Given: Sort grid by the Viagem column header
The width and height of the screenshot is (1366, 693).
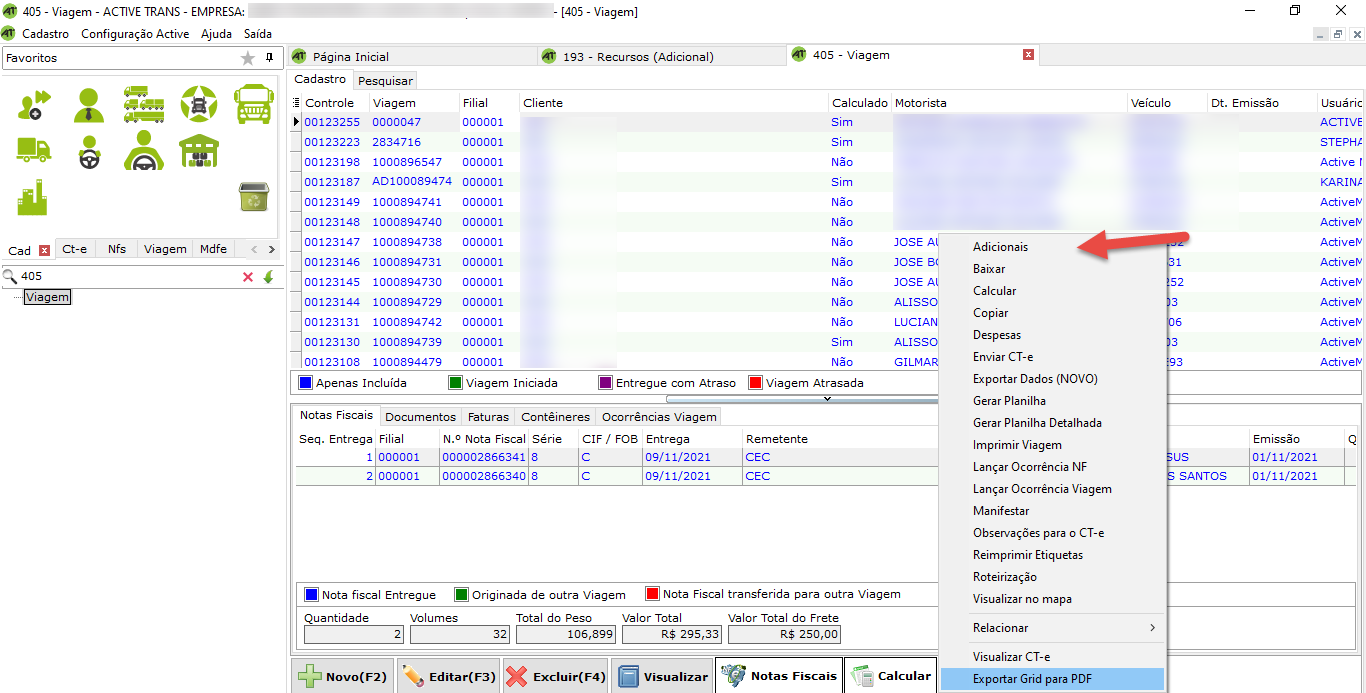Looking at the screenshot, I should pos(414,103).
